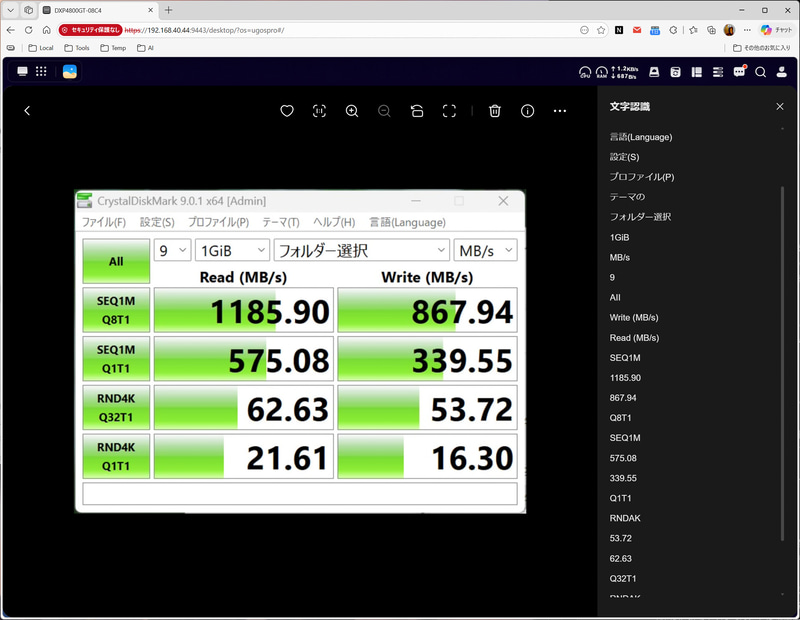Screen dimensions: 800x620
Task: Bookmark this page with the star
Action: (x=601, y=30)
